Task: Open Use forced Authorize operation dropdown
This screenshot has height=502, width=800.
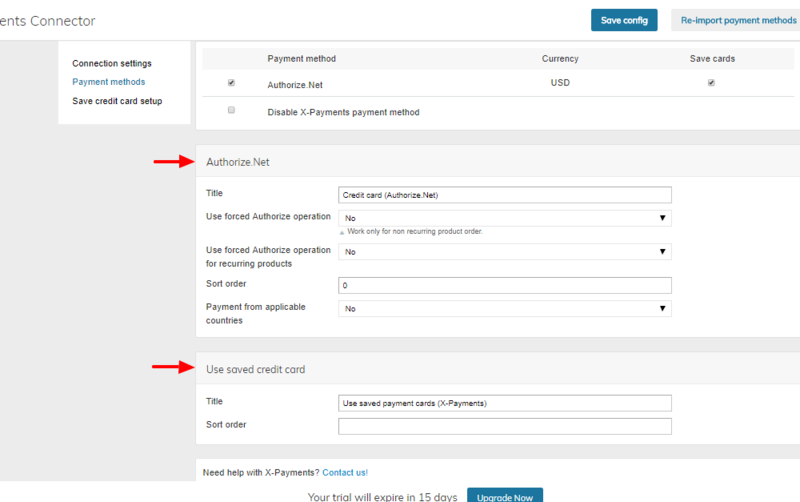Action: tap(505, 218)
